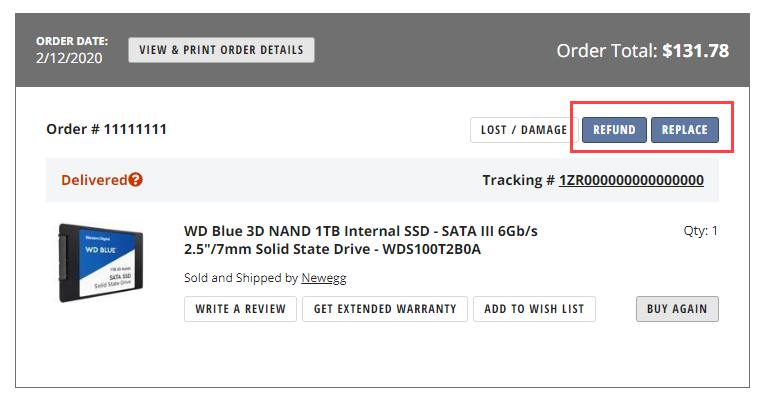Click the Replace button

[x=684, y=130]
